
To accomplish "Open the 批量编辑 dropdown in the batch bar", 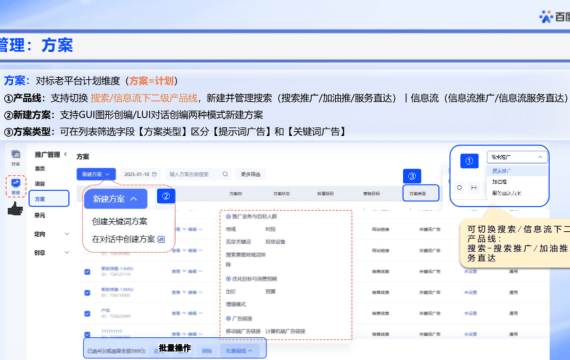I will click(239, 351).
